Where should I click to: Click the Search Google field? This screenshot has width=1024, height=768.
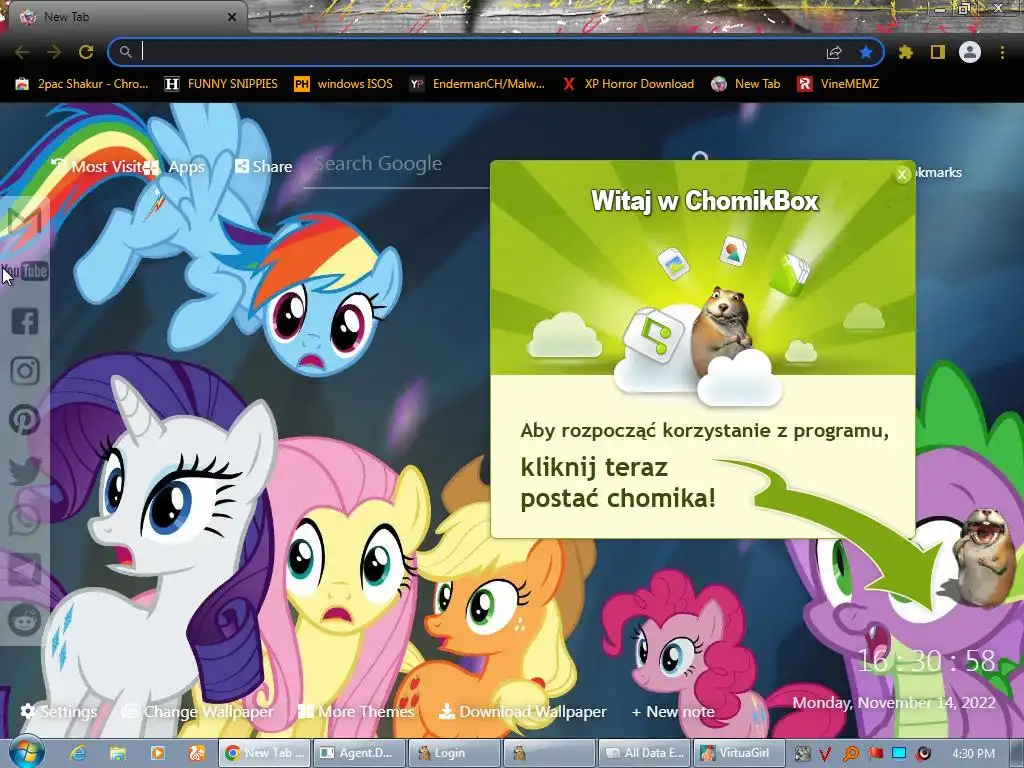(398, 164)
